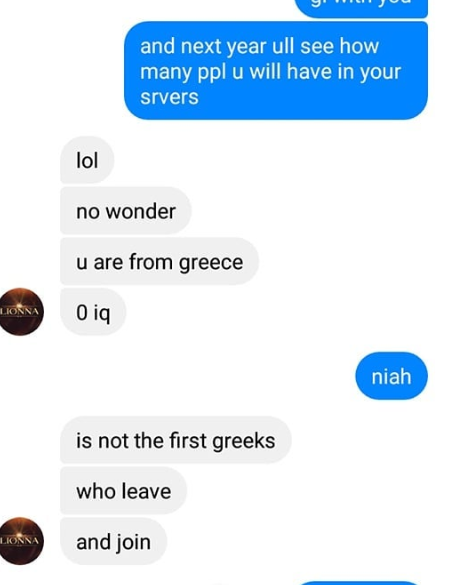
Task: Select blue message about 'next year ull see'
Action: tap(276, 71)
